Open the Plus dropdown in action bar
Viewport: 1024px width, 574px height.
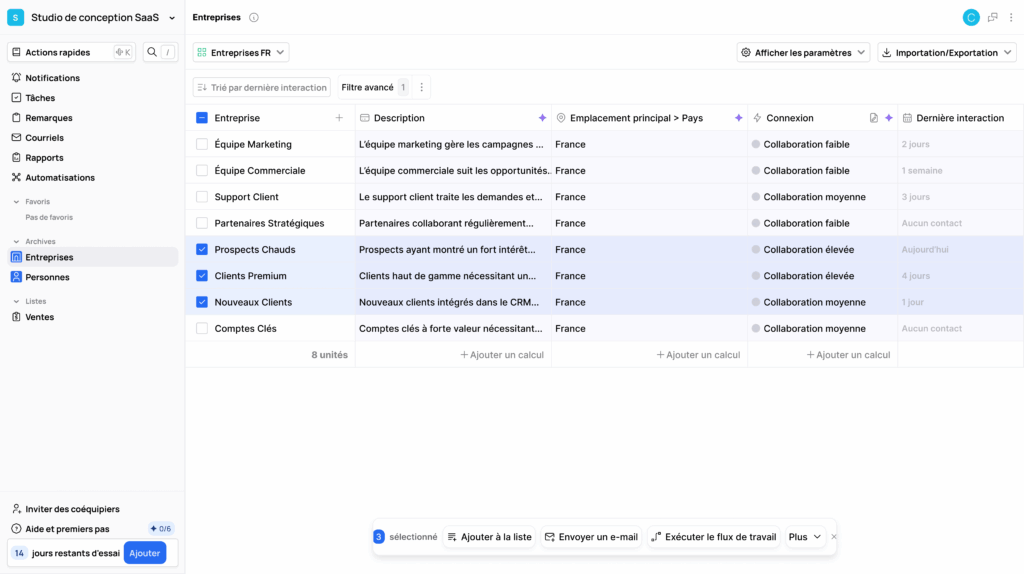[804, 537]
